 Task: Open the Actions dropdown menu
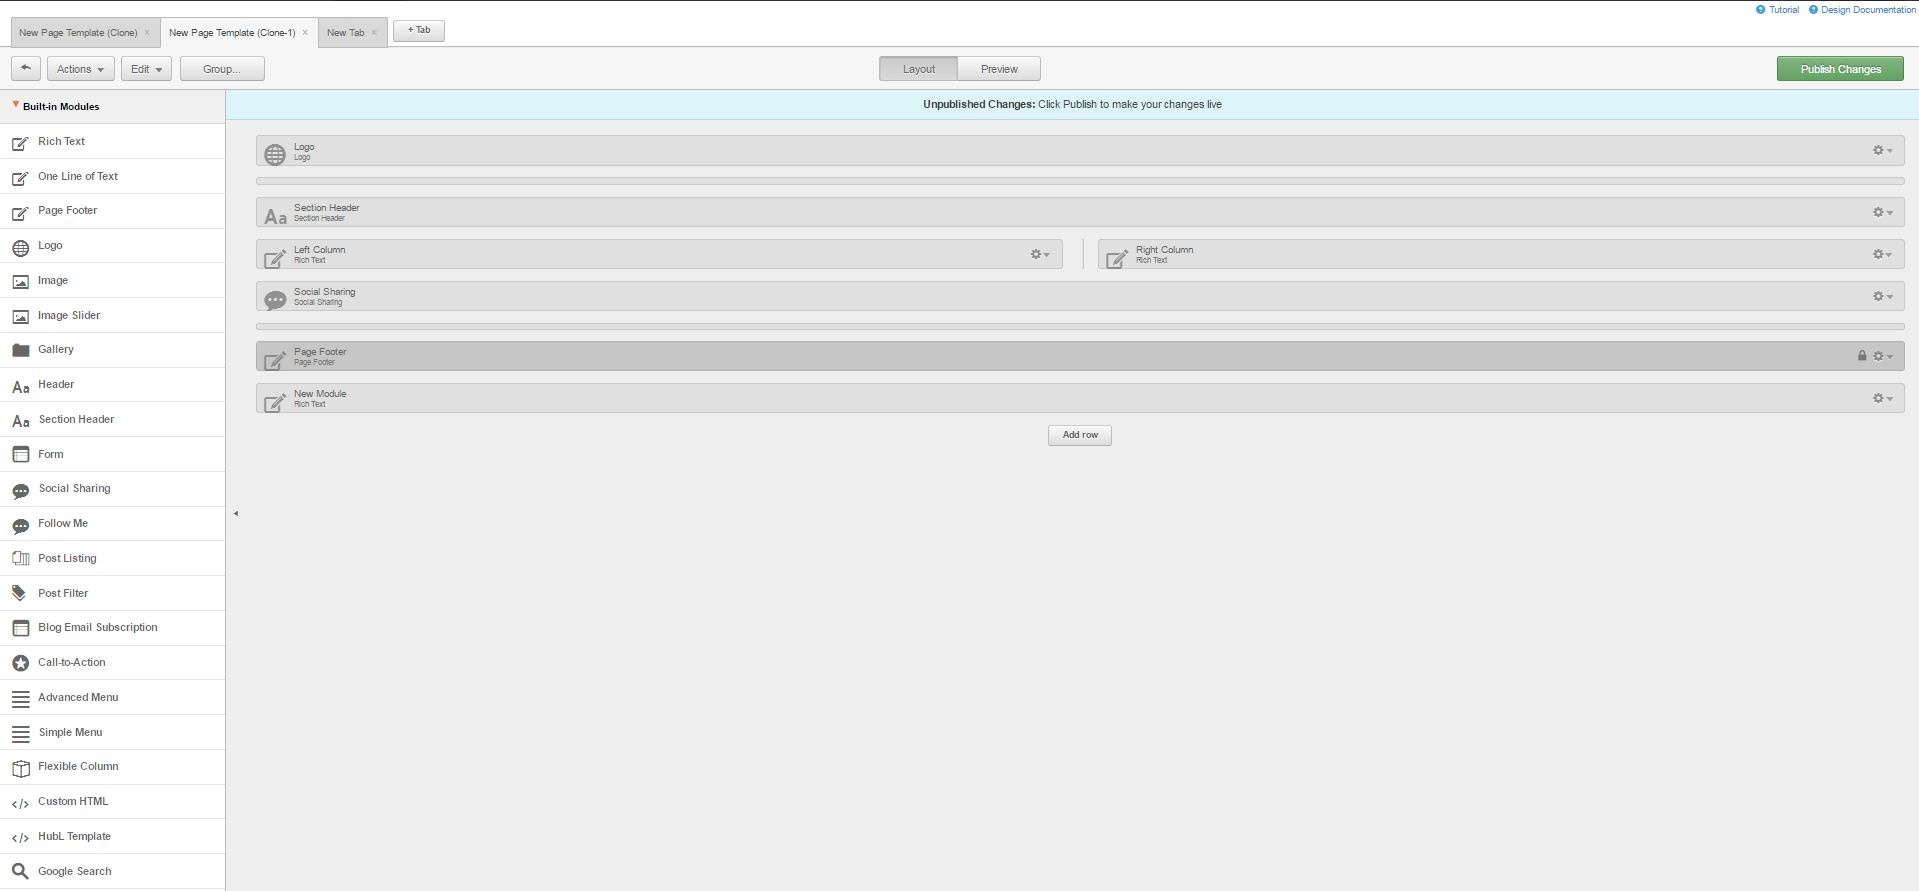pos(80,69)
